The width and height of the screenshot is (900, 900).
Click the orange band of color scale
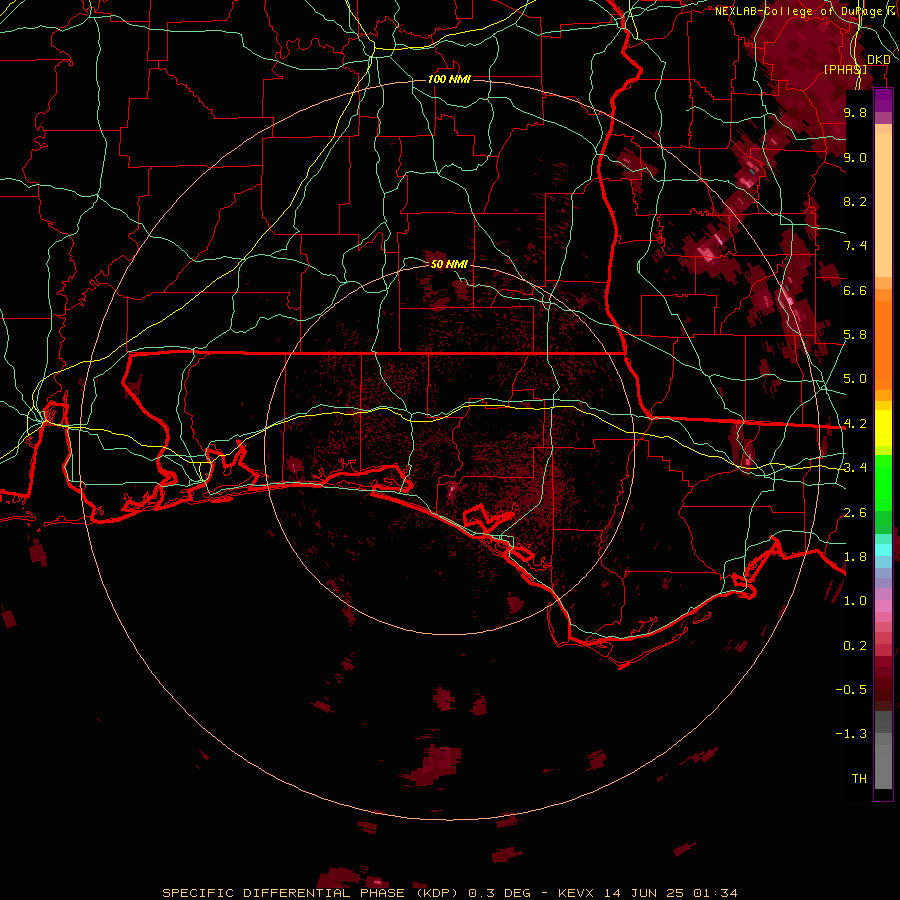pyautogui.click(x=883, y=340)
